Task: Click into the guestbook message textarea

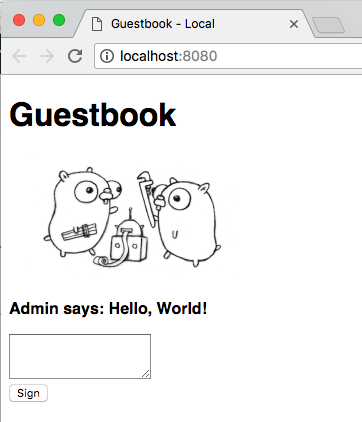Action: pos(80,356)
